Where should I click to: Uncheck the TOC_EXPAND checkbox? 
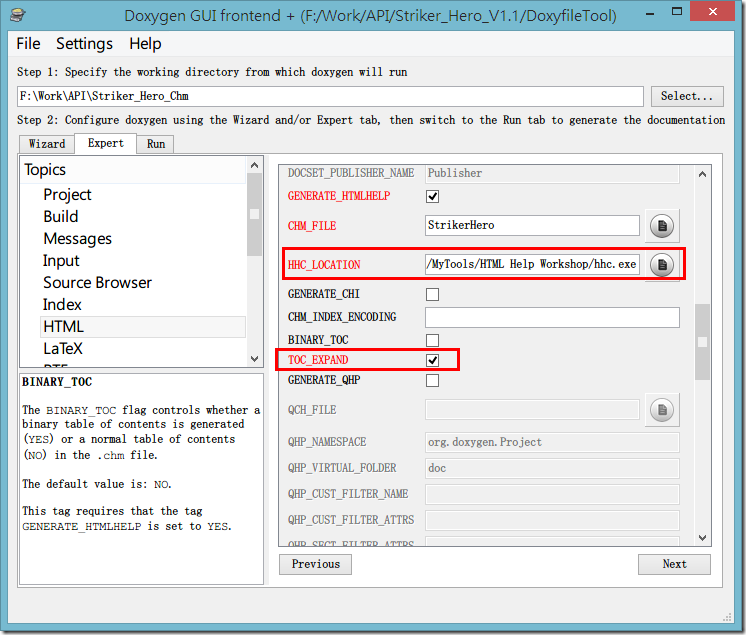tap(432, 360)
